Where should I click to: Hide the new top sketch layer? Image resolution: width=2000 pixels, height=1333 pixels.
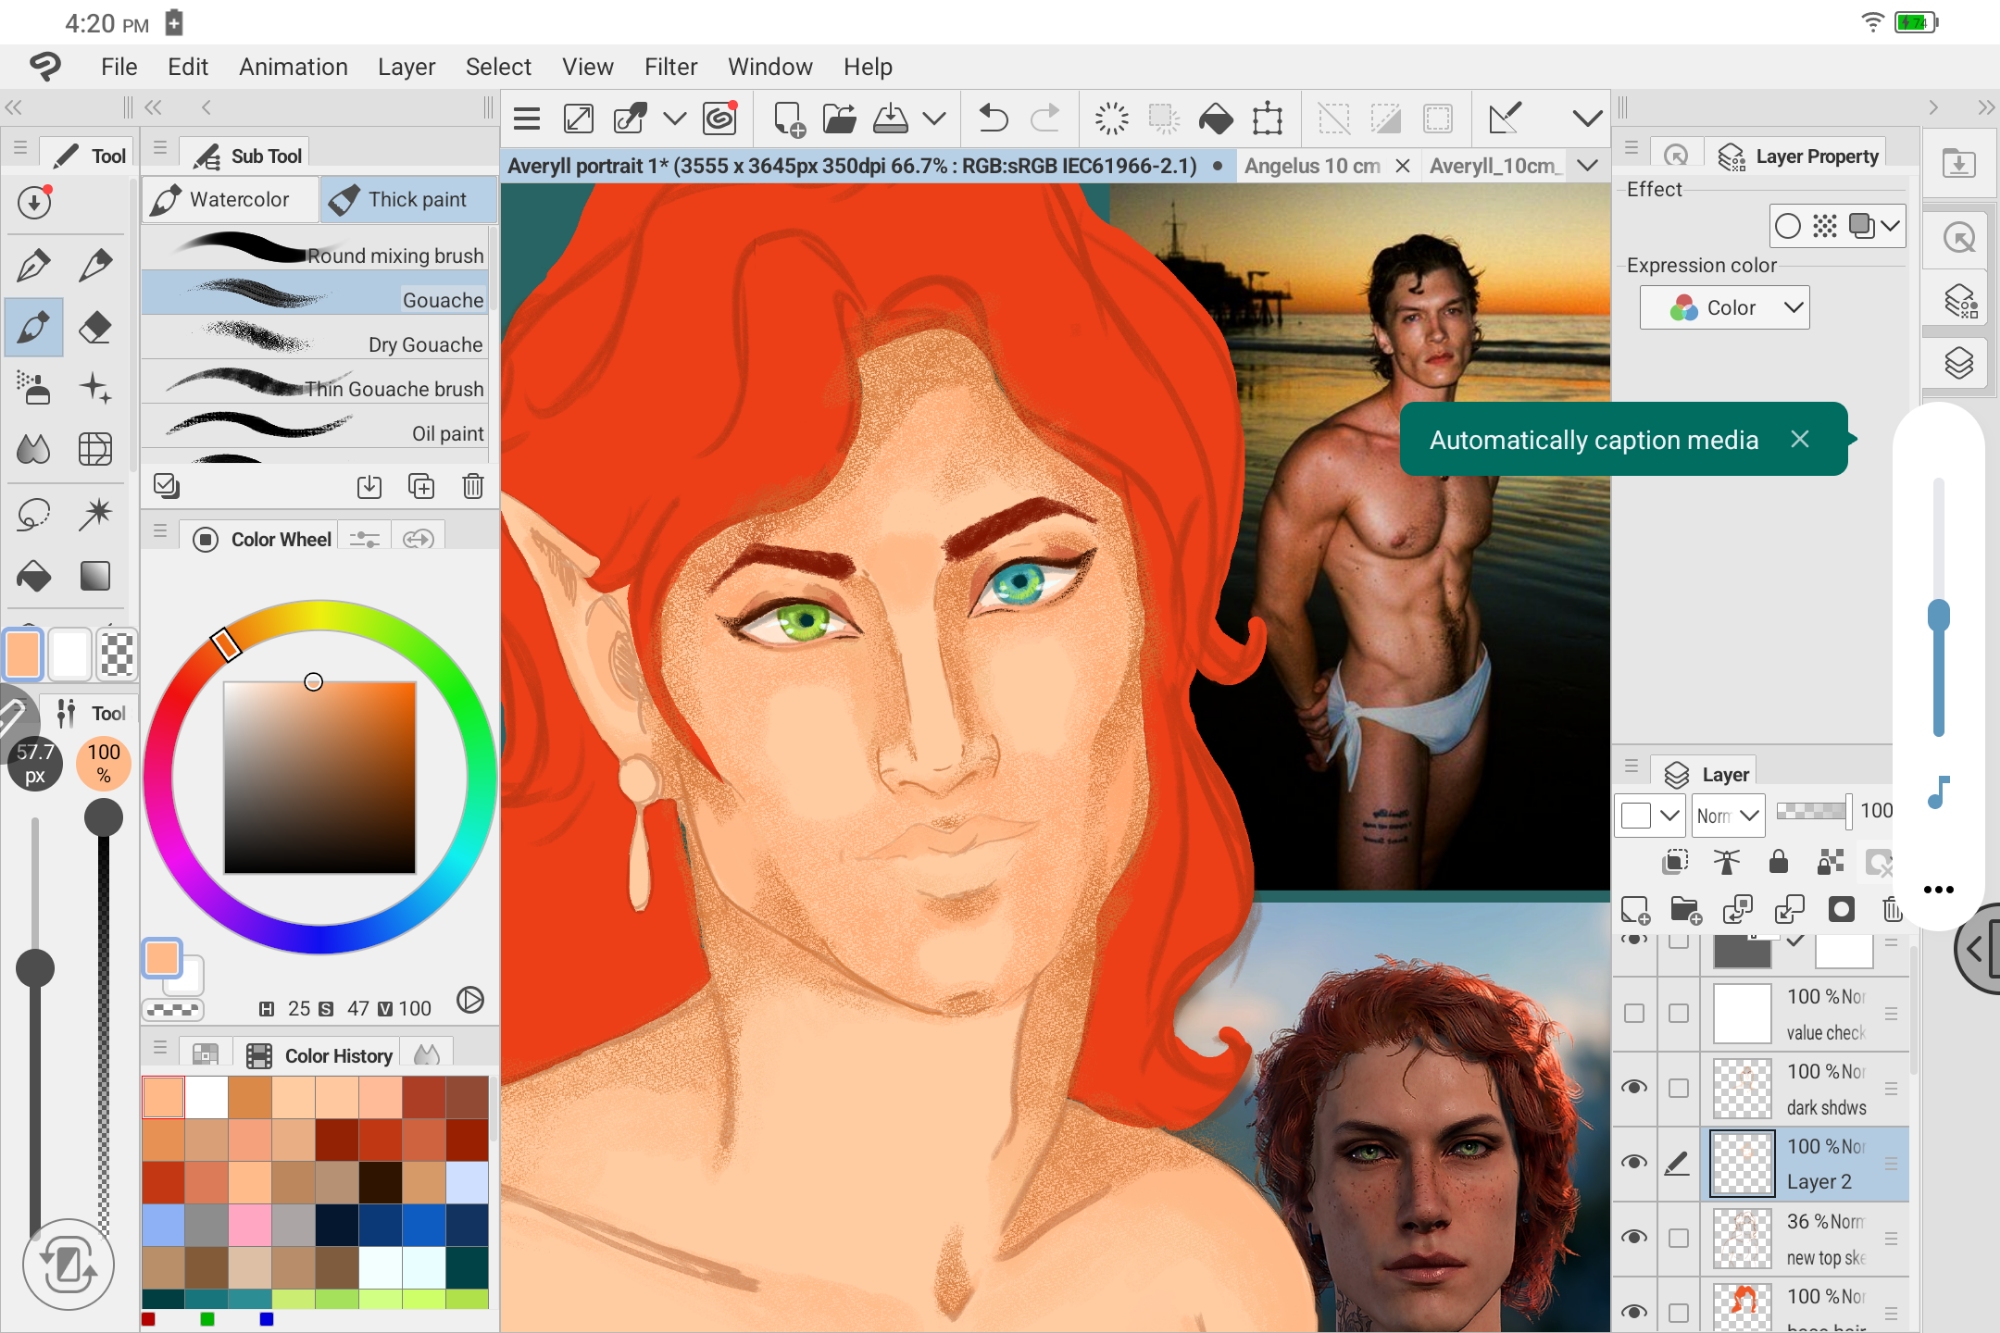coord(1634,1237)
